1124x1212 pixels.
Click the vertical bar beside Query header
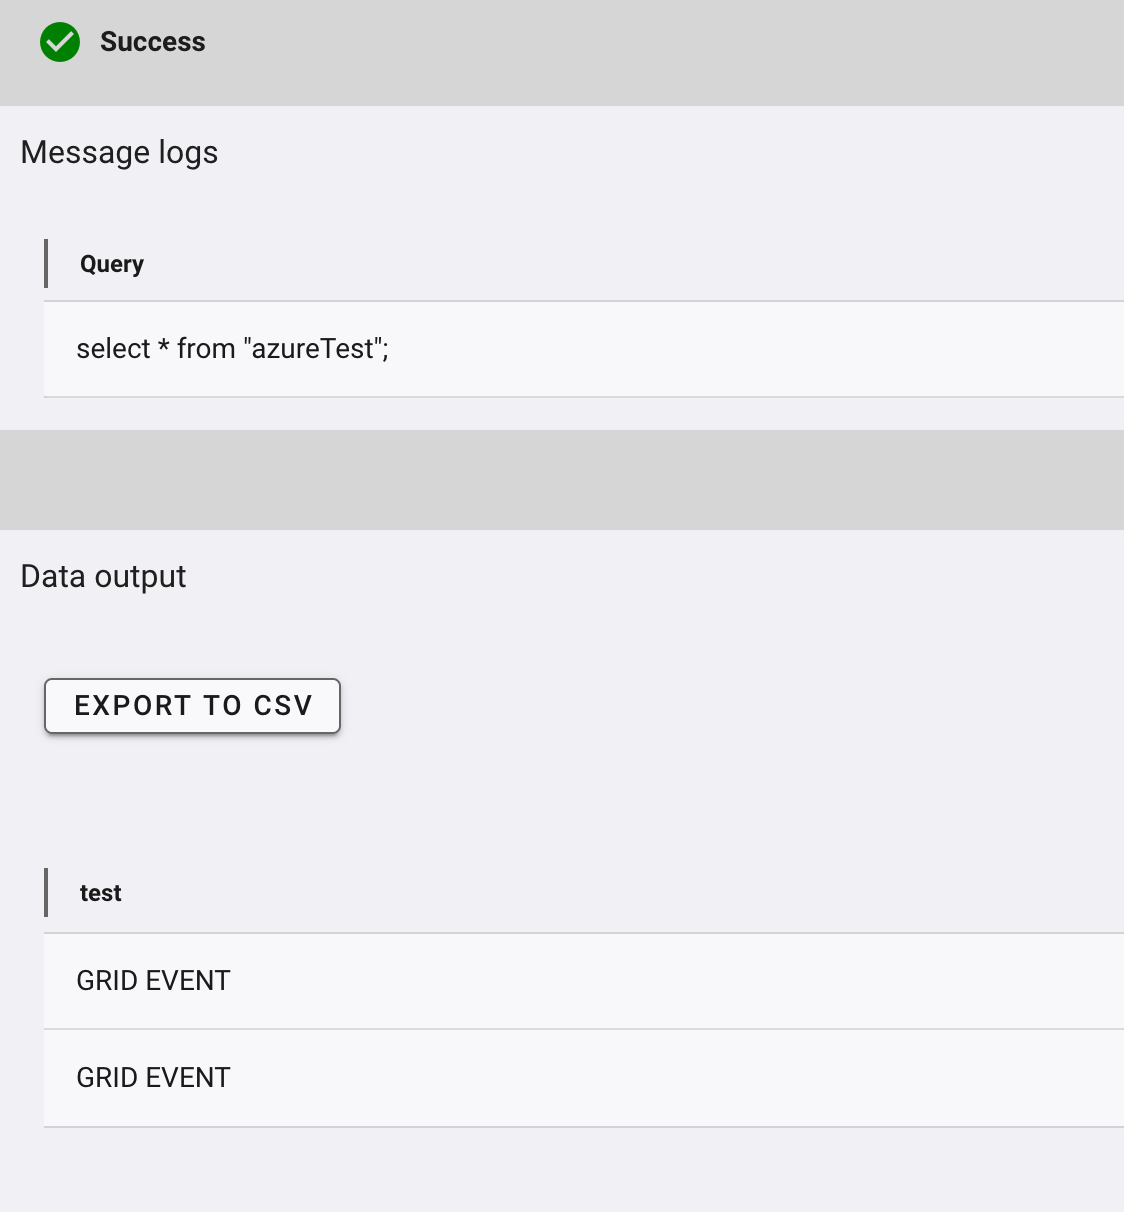pyautogui.click(x=46, y=264)
